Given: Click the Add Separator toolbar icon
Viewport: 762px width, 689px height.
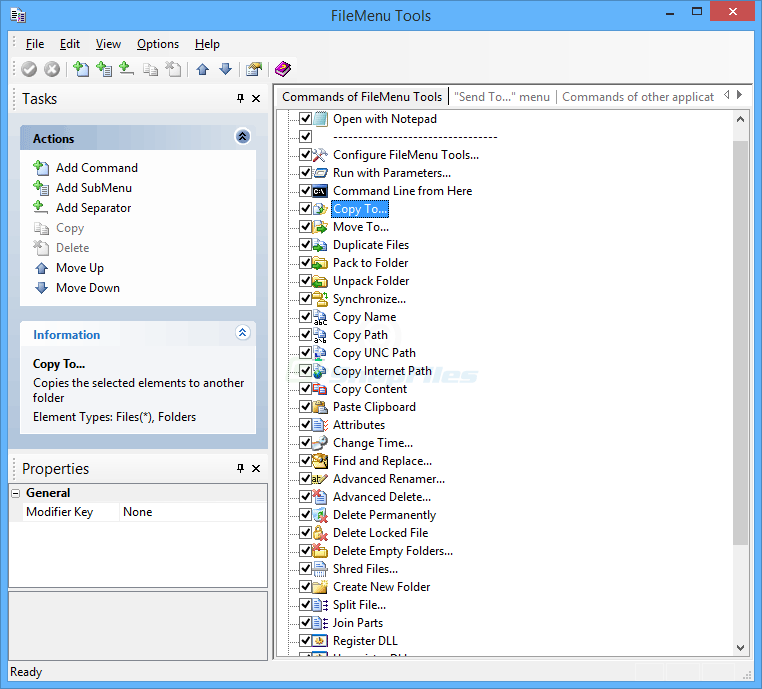Looking at the screenshot, I should [126, 69].
